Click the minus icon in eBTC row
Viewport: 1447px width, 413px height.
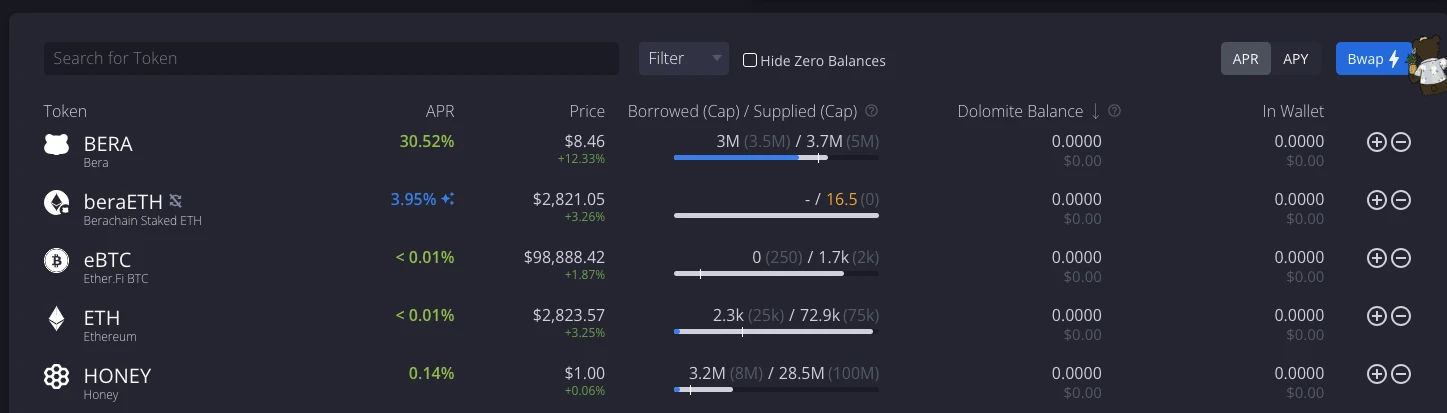pos(1401,259)
